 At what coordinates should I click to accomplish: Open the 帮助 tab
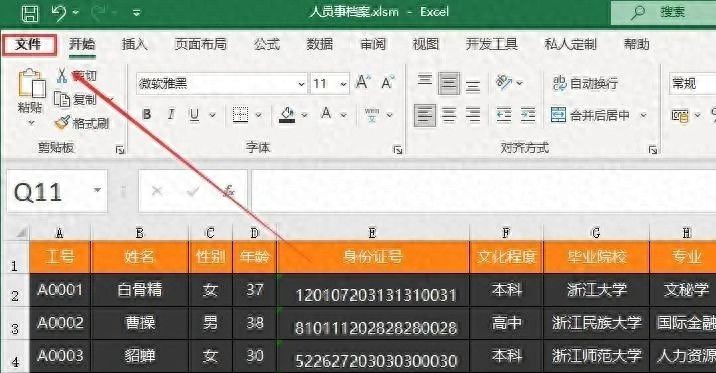click(x=637, y=44)
